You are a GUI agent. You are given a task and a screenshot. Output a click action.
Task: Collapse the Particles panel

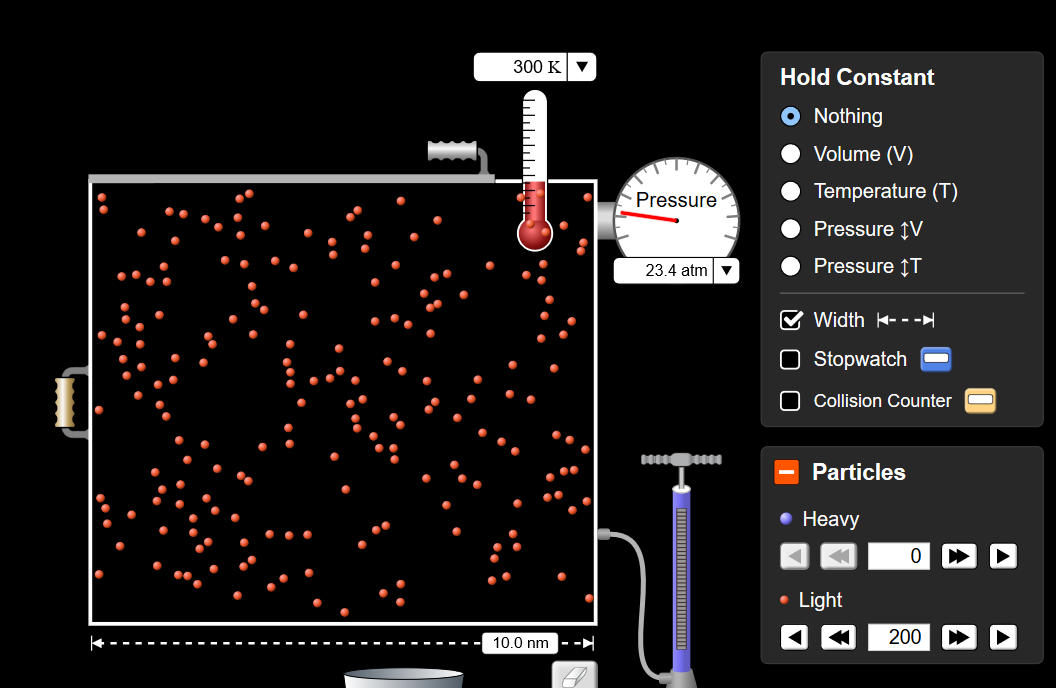pos(786,472)
